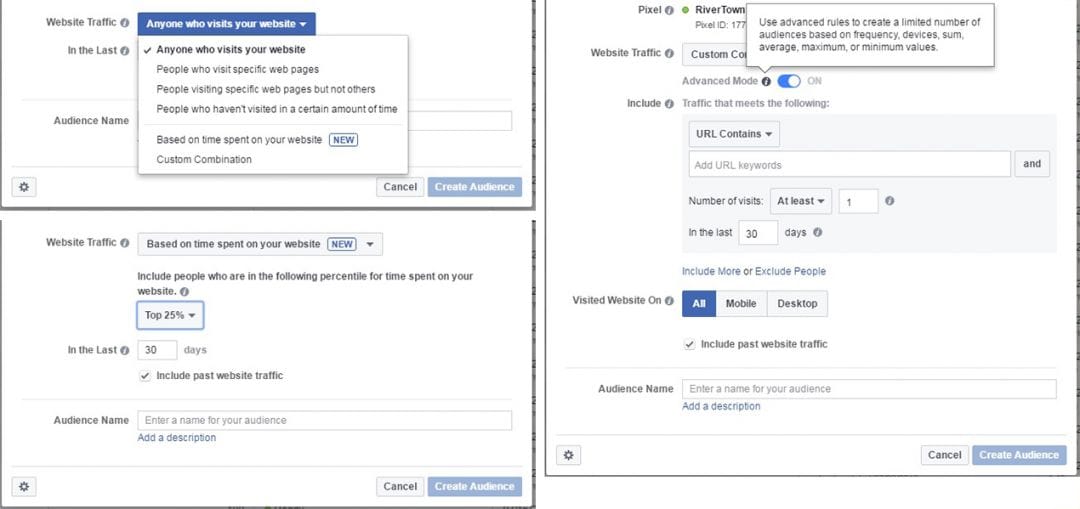
Task: Click Exclude People link
Action: coord(791,271)
